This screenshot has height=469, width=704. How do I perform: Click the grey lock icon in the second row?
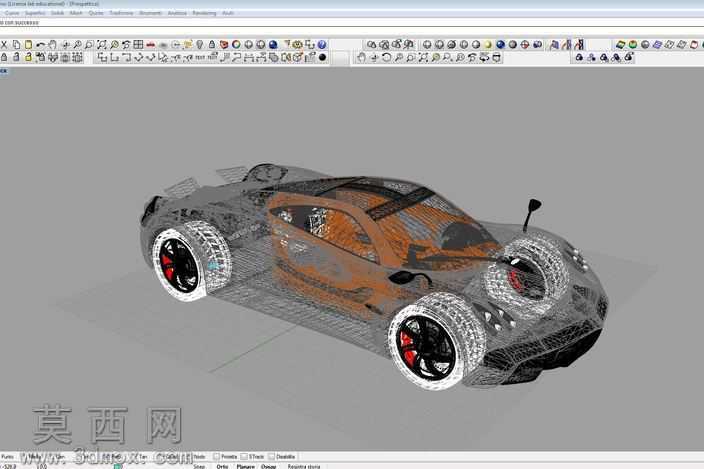click(4, 57)
